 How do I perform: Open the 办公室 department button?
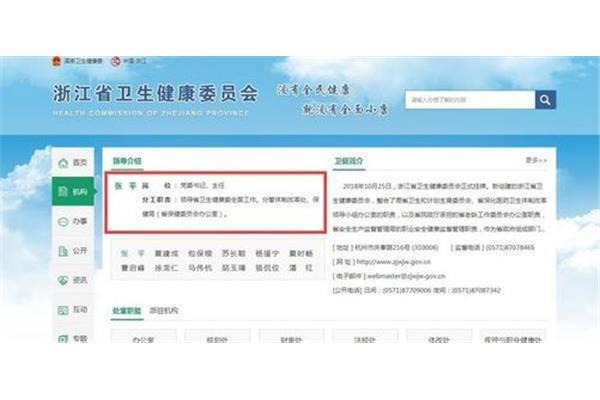143,337
